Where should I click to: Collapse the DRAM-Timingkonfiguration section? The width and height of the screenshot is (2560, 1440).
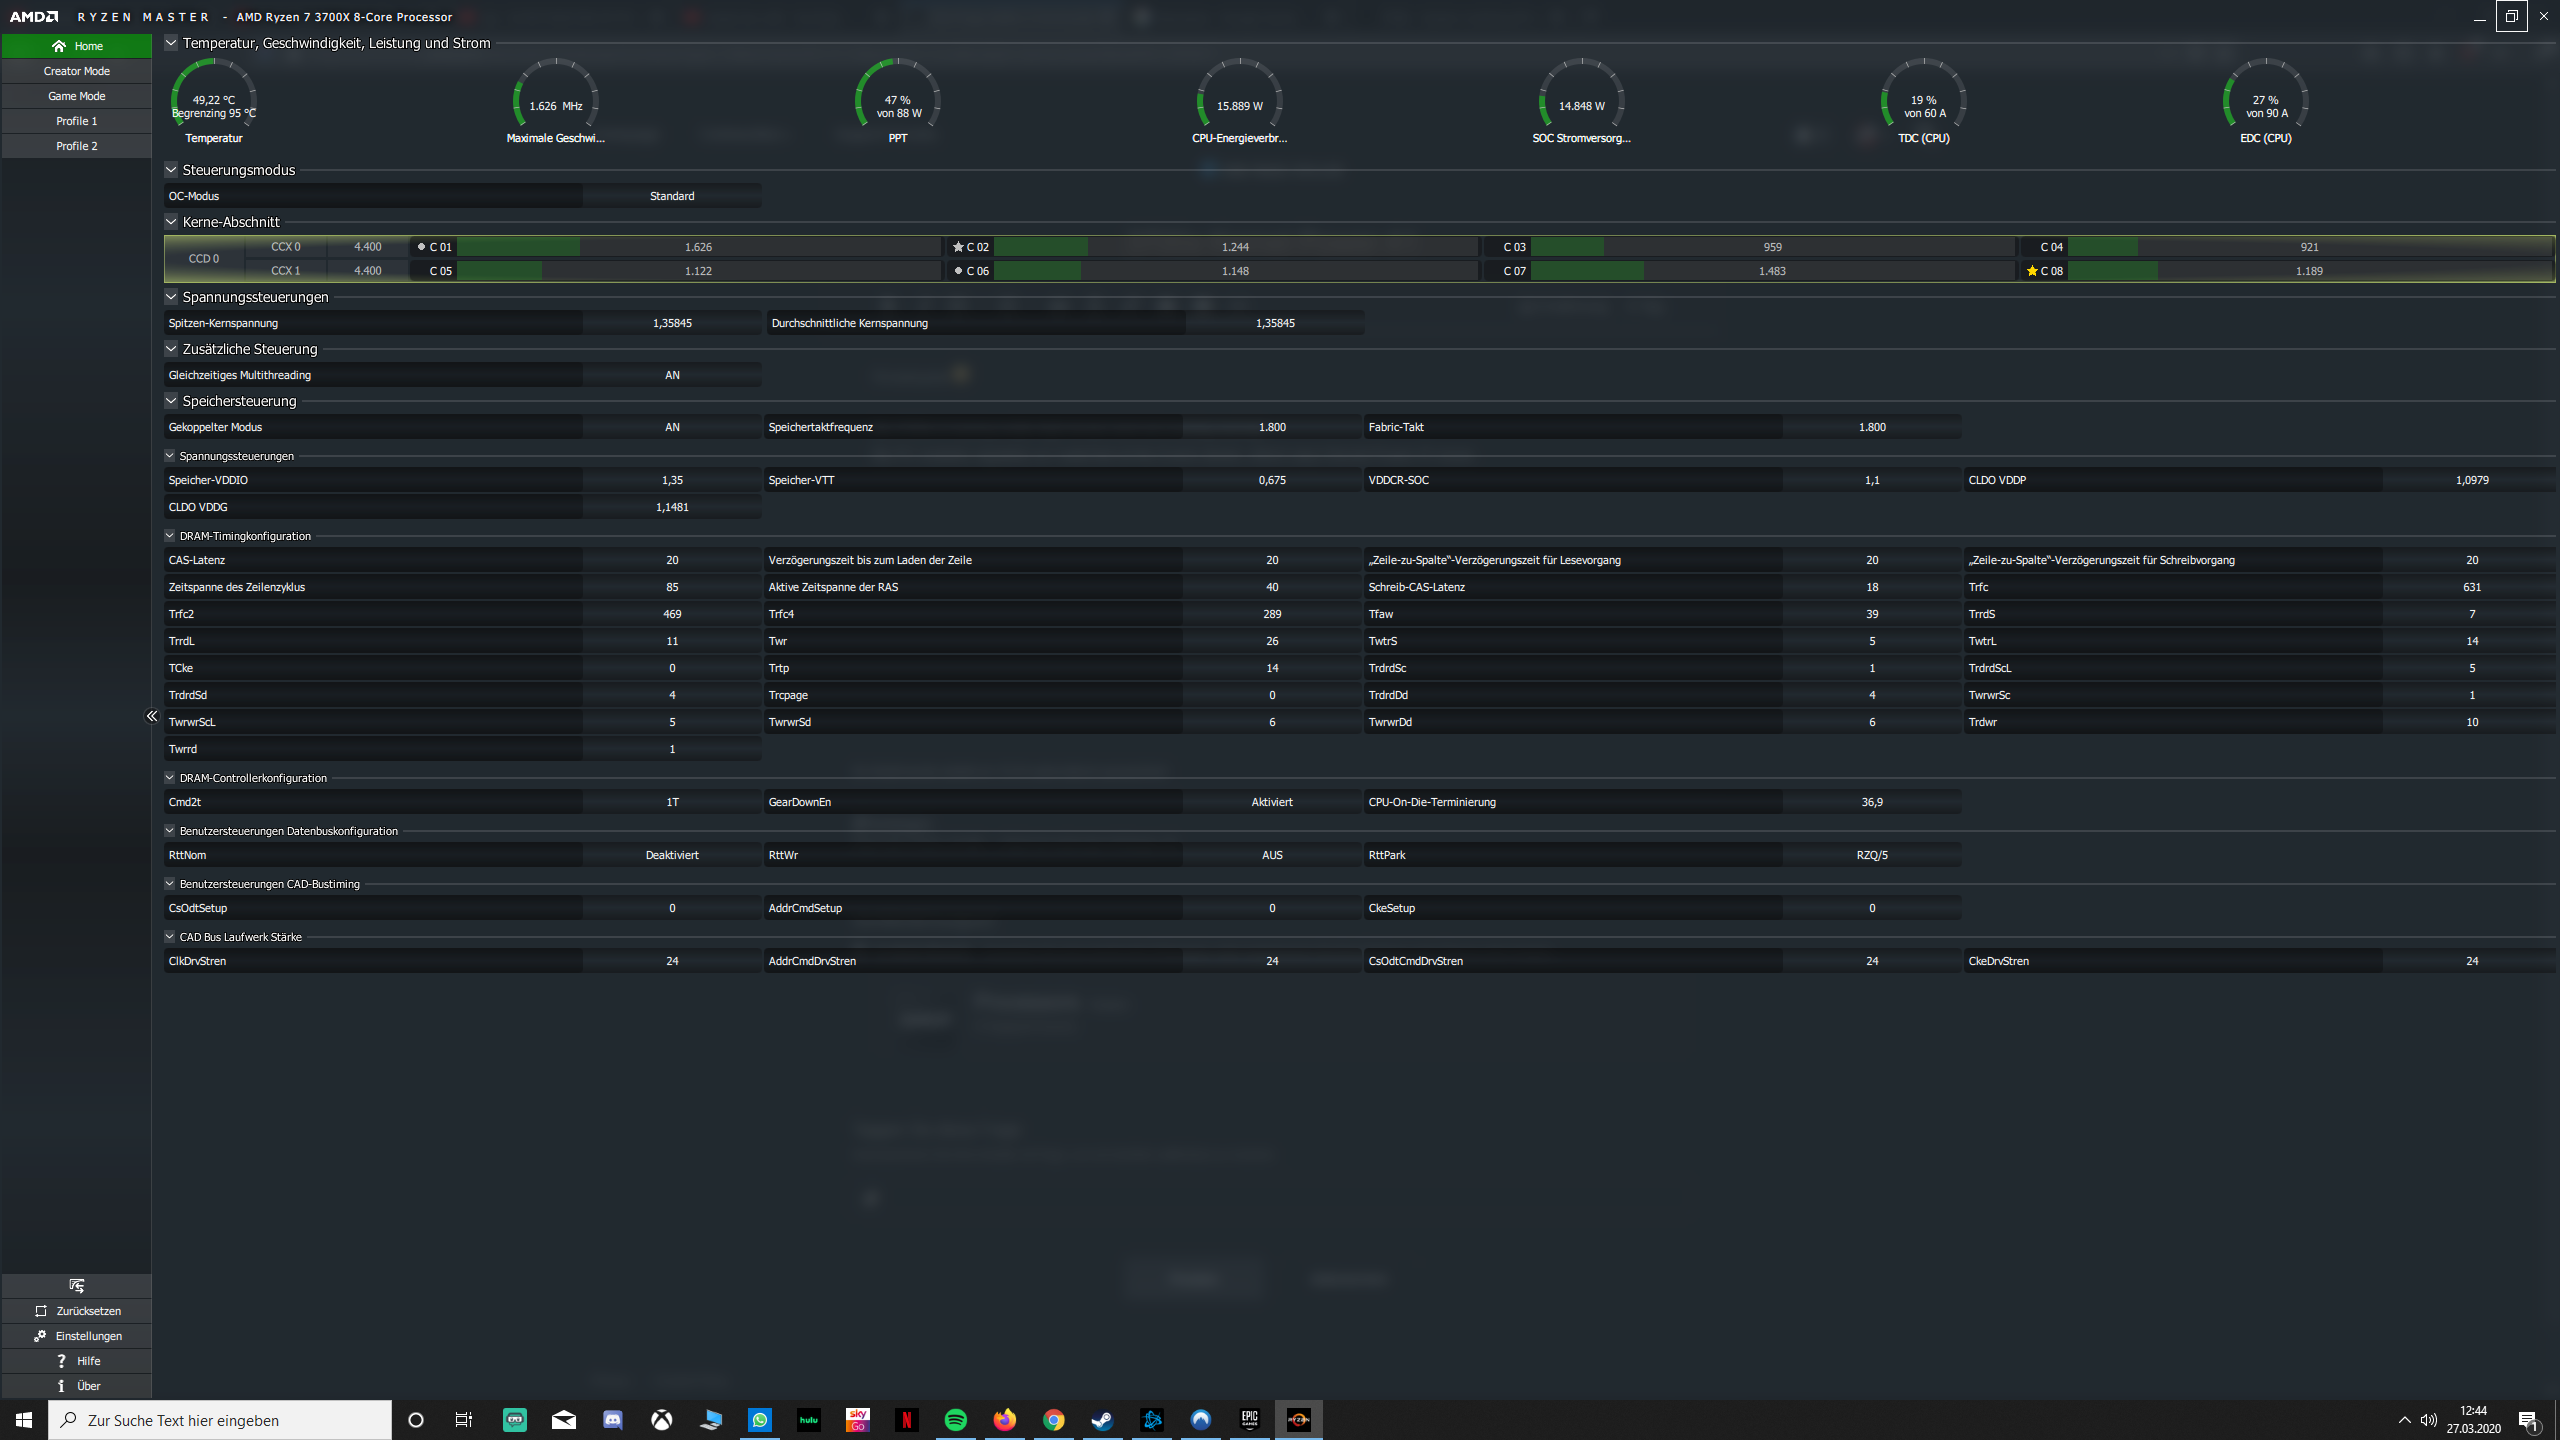(x=170, y=536)
